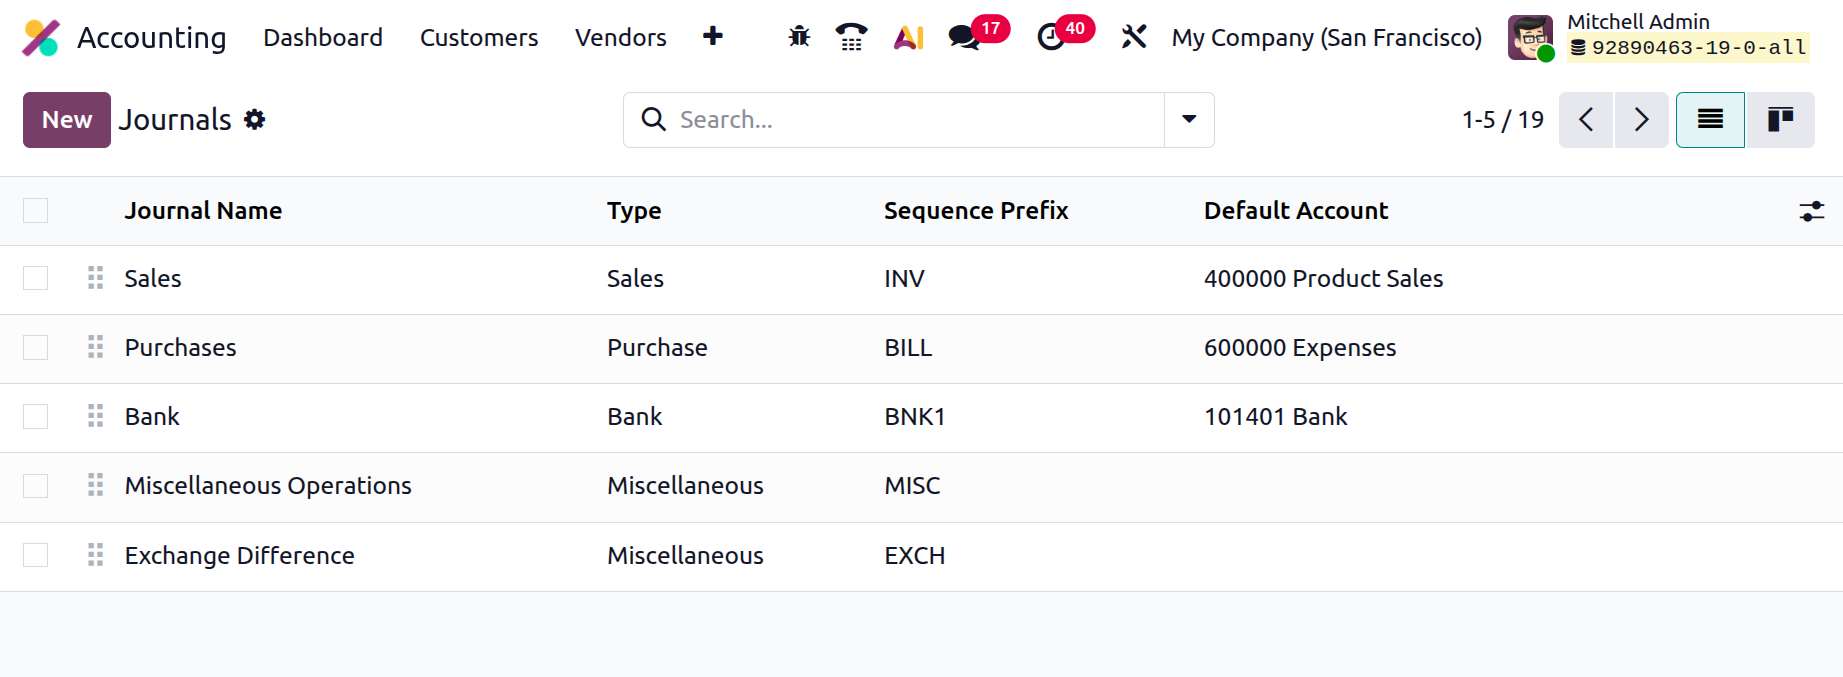Show activities clock with 40 pending
Image resolution: width=1843 pixels, height=677 pixels.
pos(1051,37)
